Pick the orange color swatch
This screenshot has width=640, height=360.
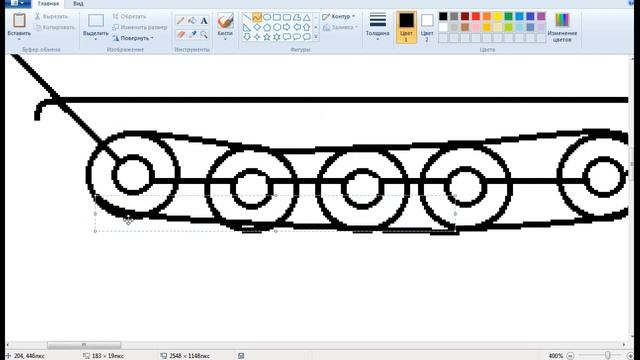pyautogui.click(x=487, y=16)
